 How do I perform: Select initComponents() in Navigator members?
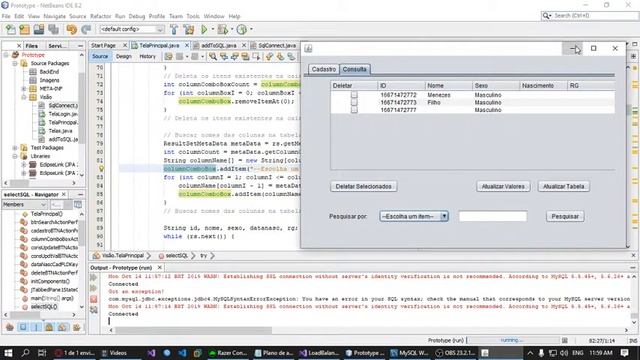50,281
